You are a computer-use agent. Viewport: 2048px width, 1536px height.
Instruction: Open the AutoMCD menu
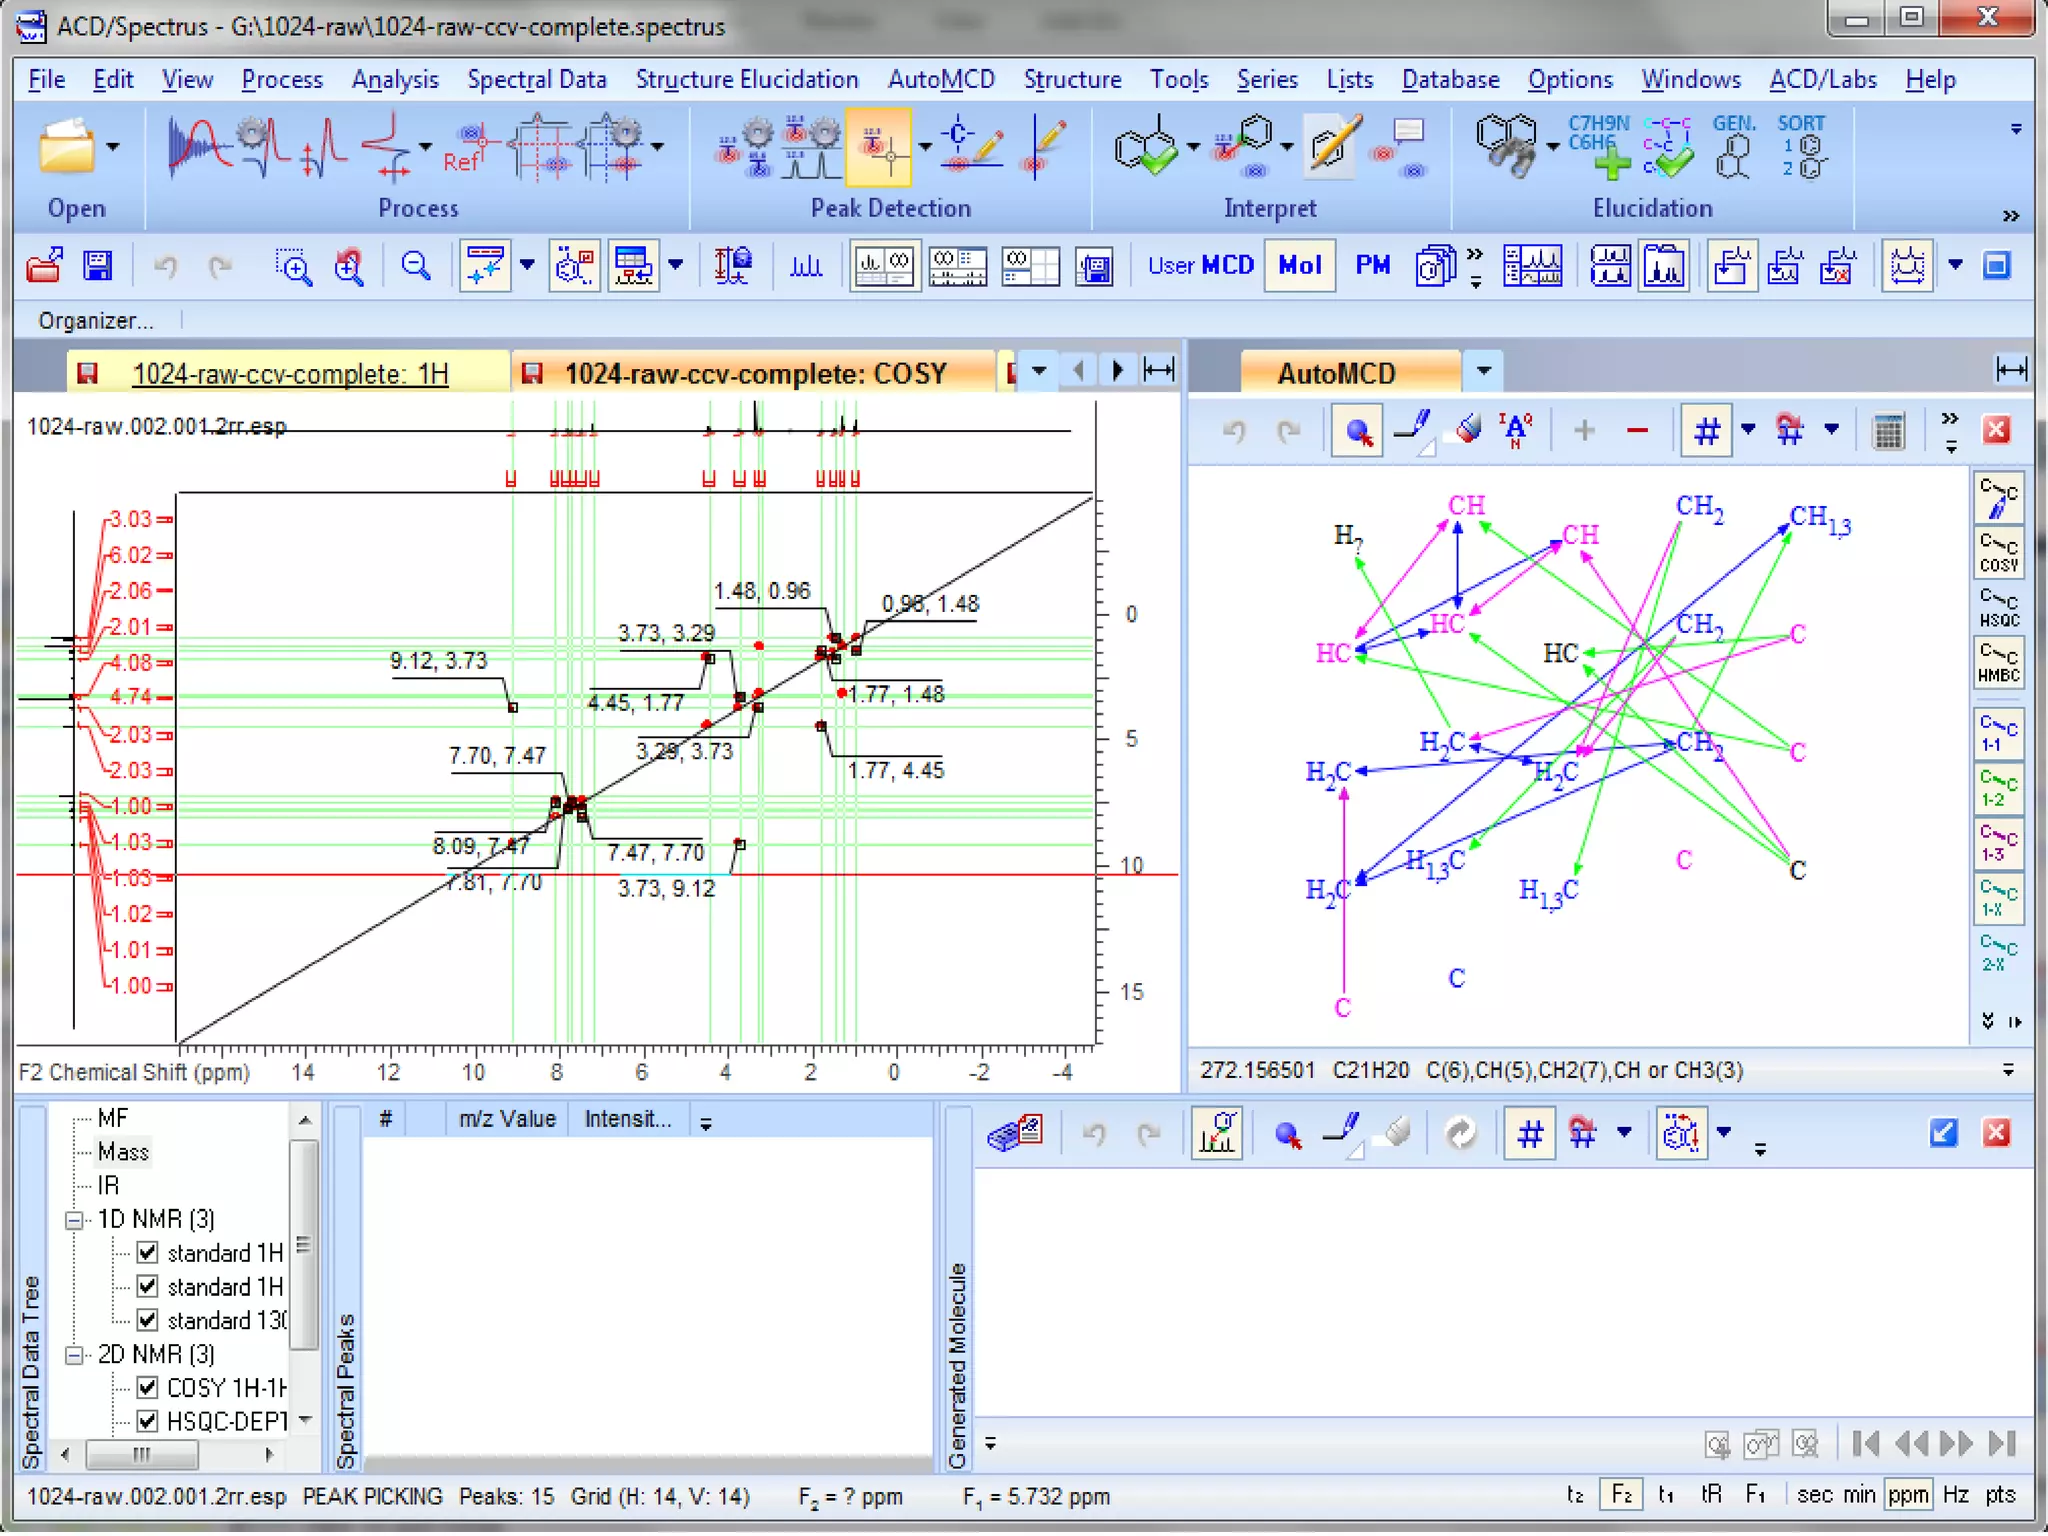point(940,79)
